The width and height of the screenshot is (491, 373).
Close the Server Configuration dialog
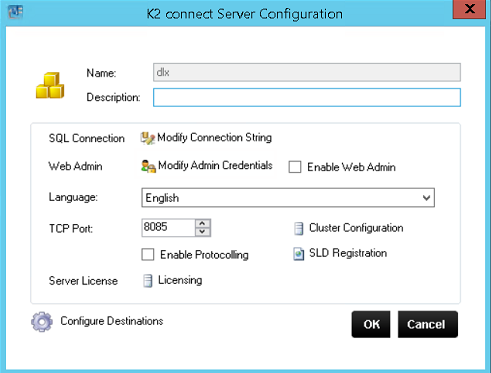click(469, 9)
